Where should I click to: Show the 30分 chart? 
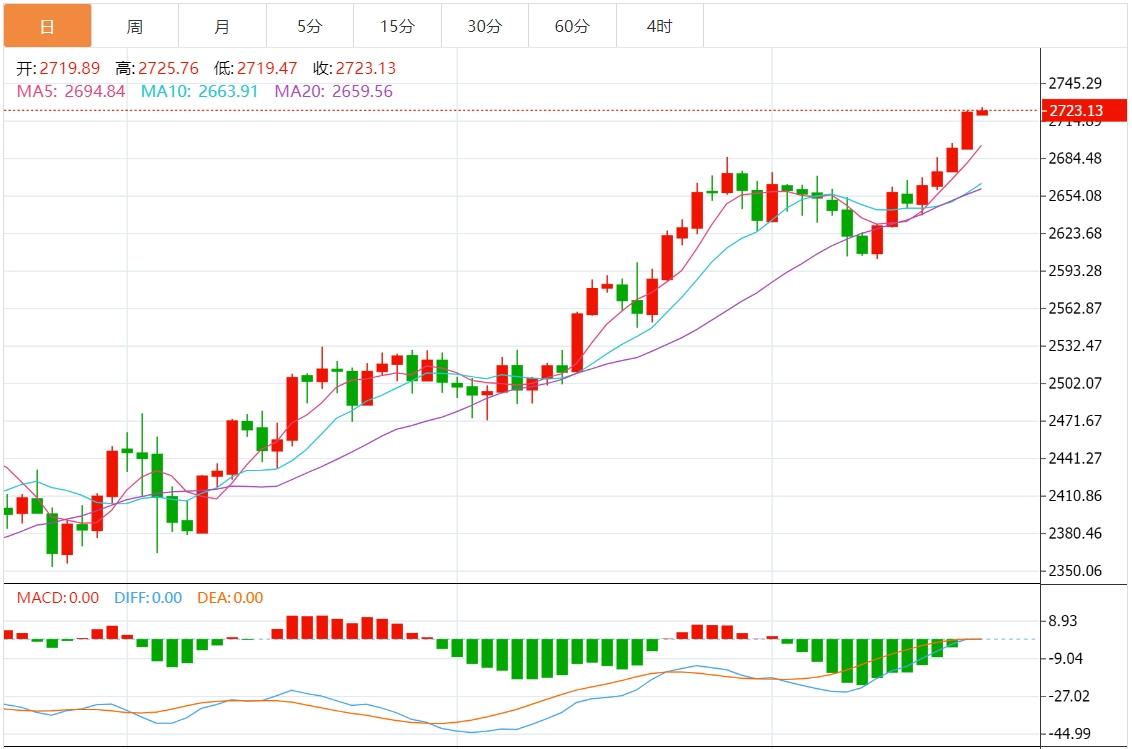[484, 26]
